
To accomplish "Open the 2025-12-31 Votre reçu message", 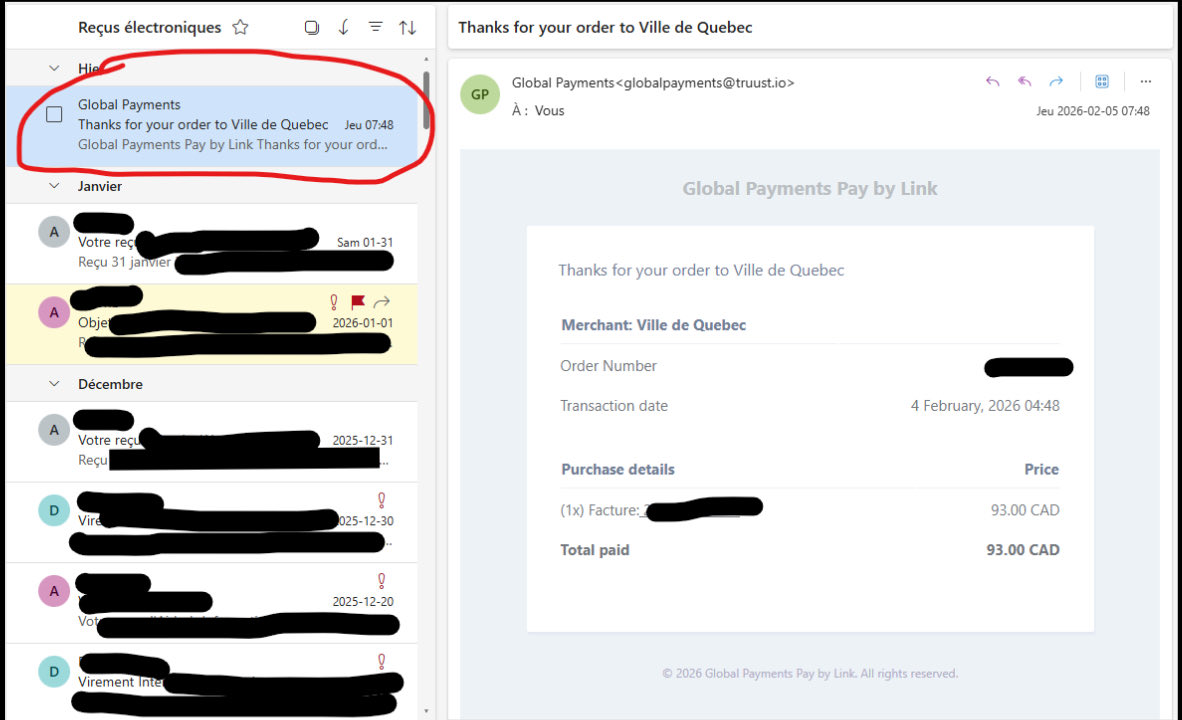I will pos(212,442).
